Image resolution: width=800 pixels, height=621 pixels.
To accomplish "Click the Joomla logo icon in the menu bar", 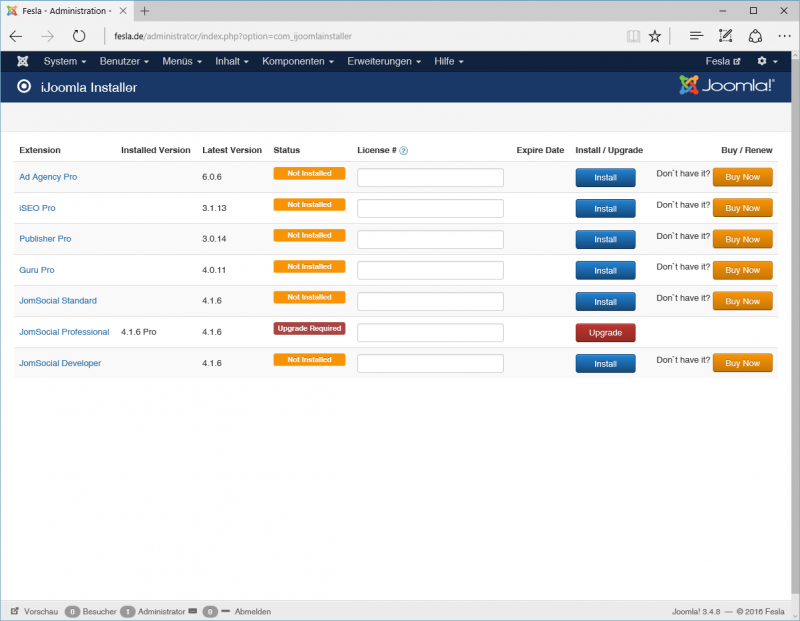I will [22, 61].
